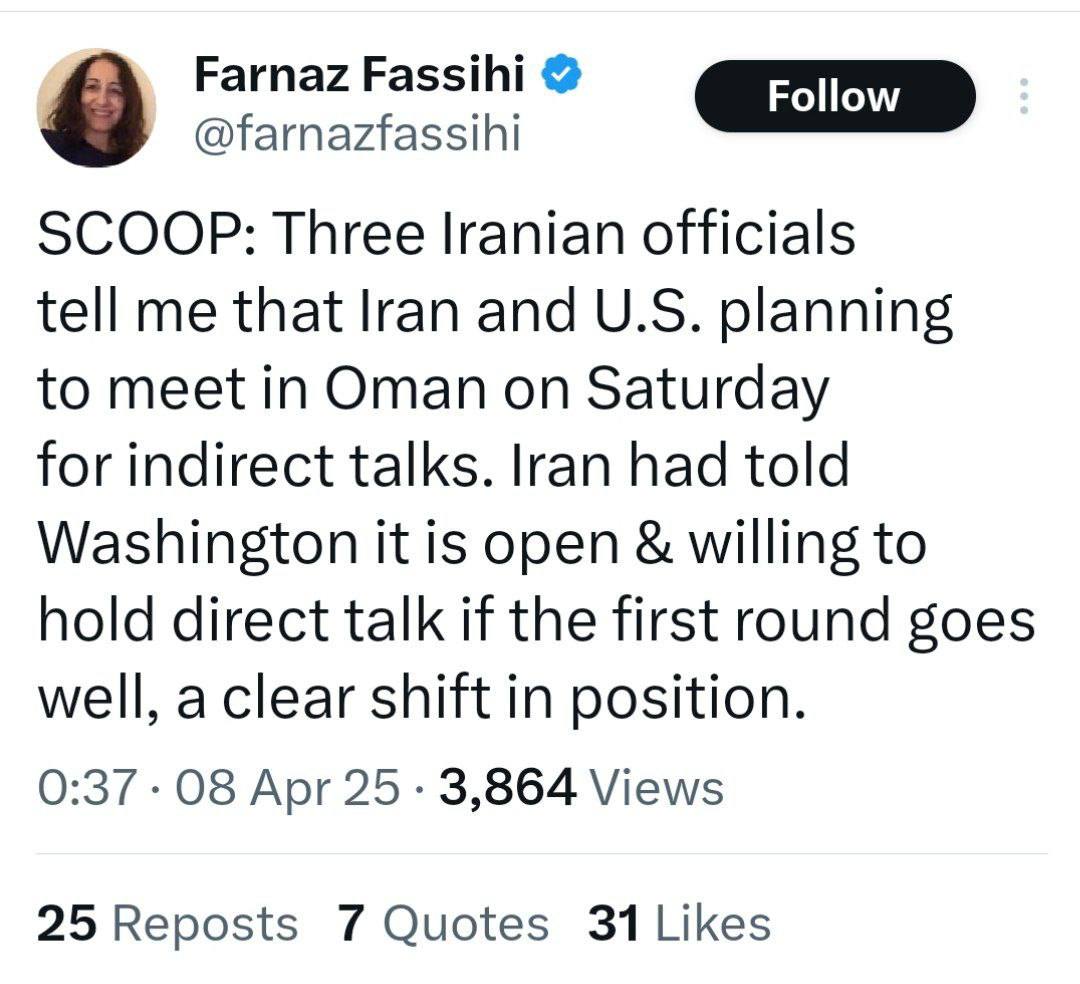The width and height of the screenshot is (1080, 984).
Task: Show the 31 Likes list
Action: click(680, 923)
